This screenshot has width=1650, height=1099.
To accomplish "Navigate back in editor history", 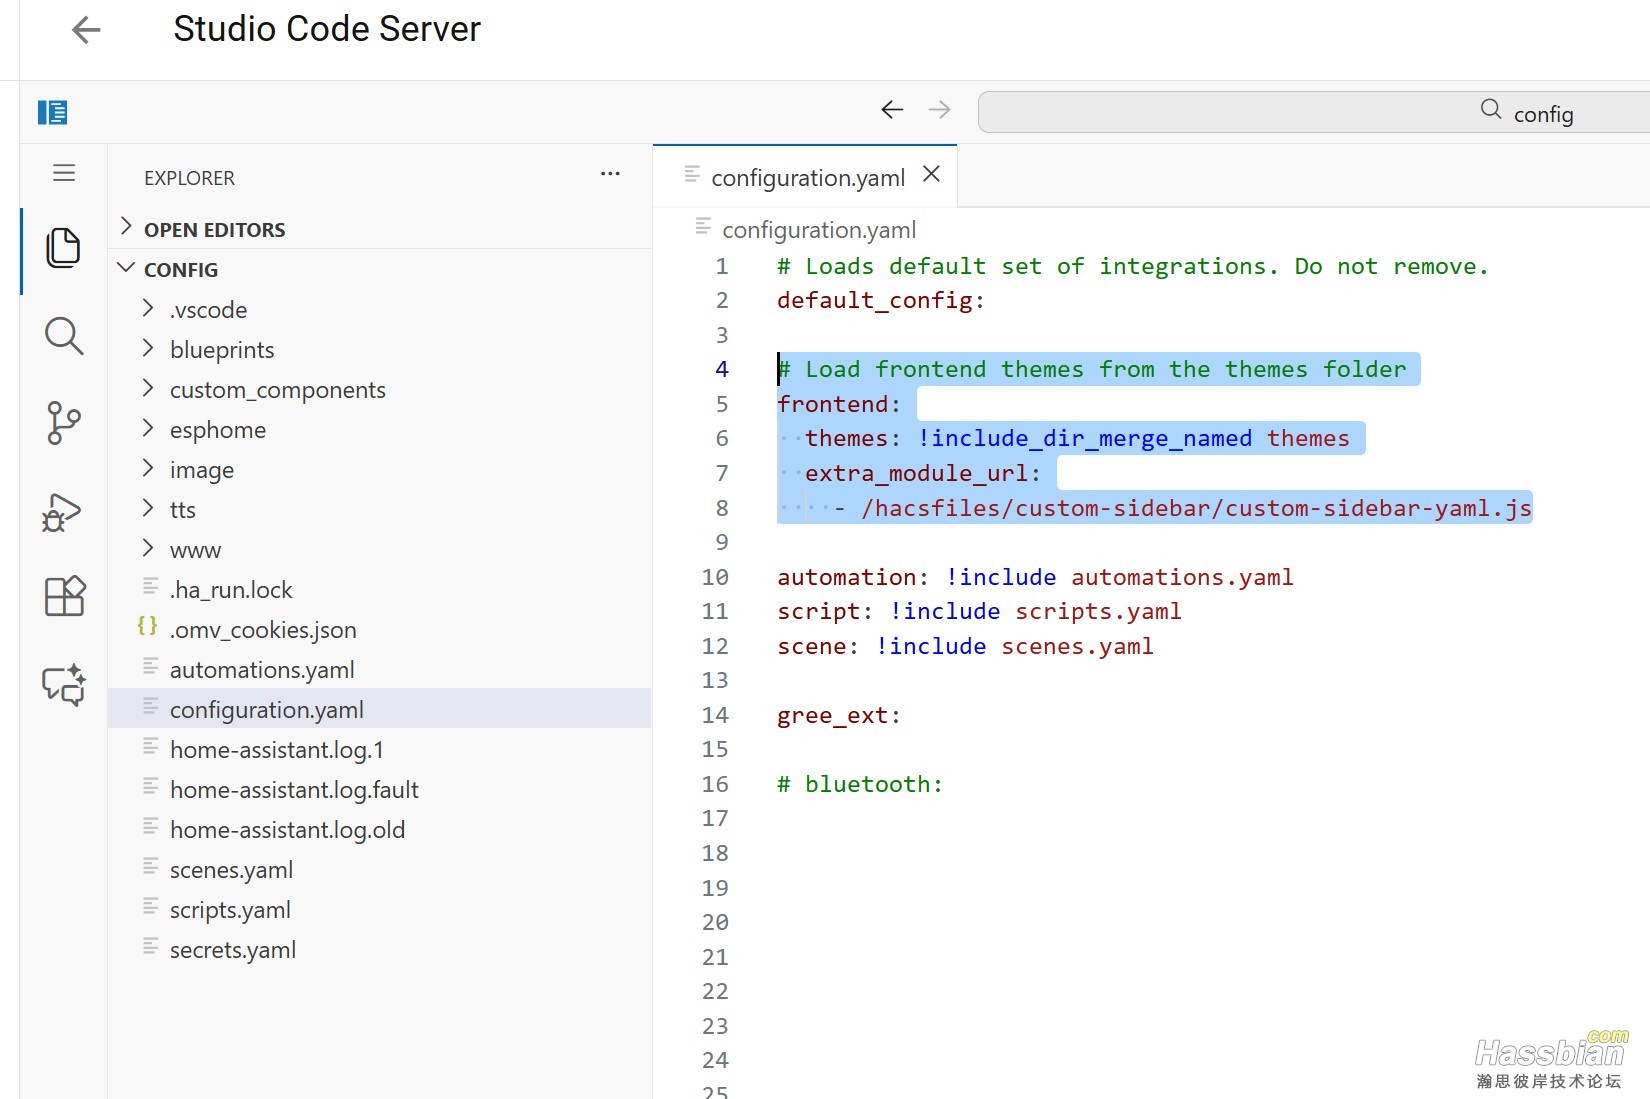I will point(892,110).
